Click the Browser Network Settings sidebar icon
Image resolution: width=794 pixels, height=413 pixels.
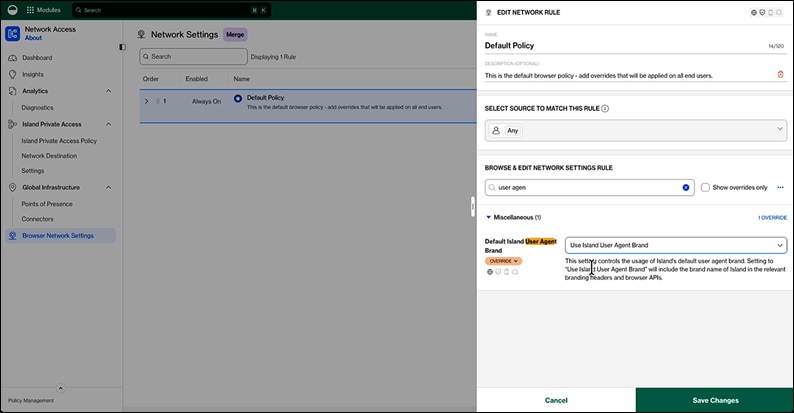(x=13, y=235)
